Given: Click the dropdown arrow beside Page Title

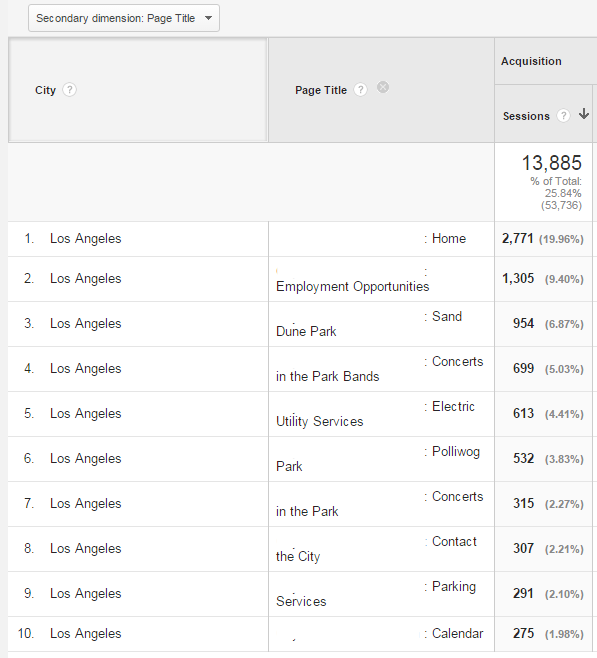Looking at the screenshot, I should click(208, 18).
